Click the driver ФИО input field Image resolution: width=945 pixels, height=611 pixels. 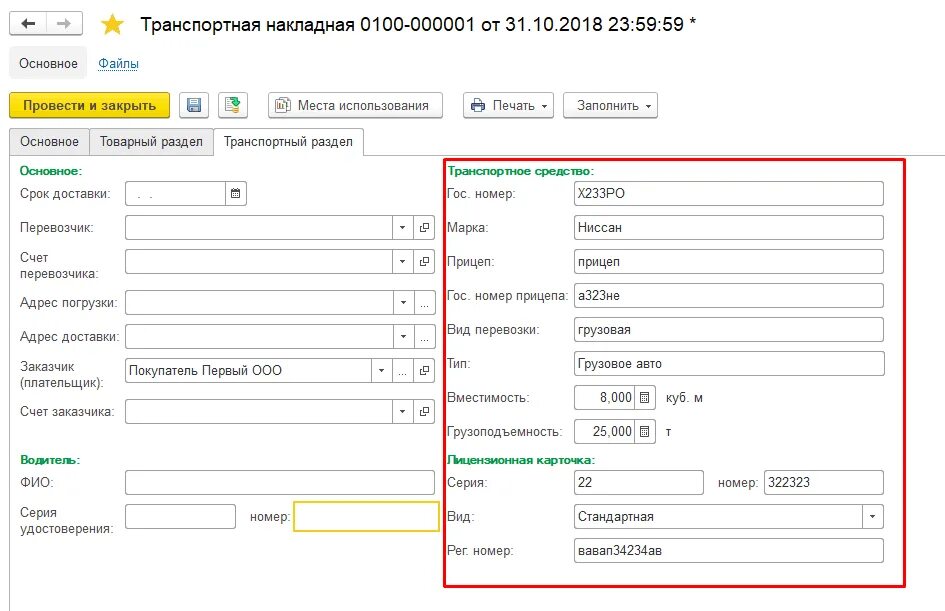pos(280,482)
